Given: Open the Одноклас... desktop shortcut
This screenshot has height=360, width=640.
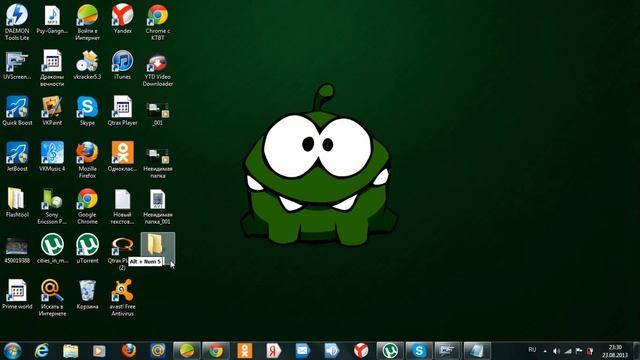Looking at the screenshot, I should [122, 157].
